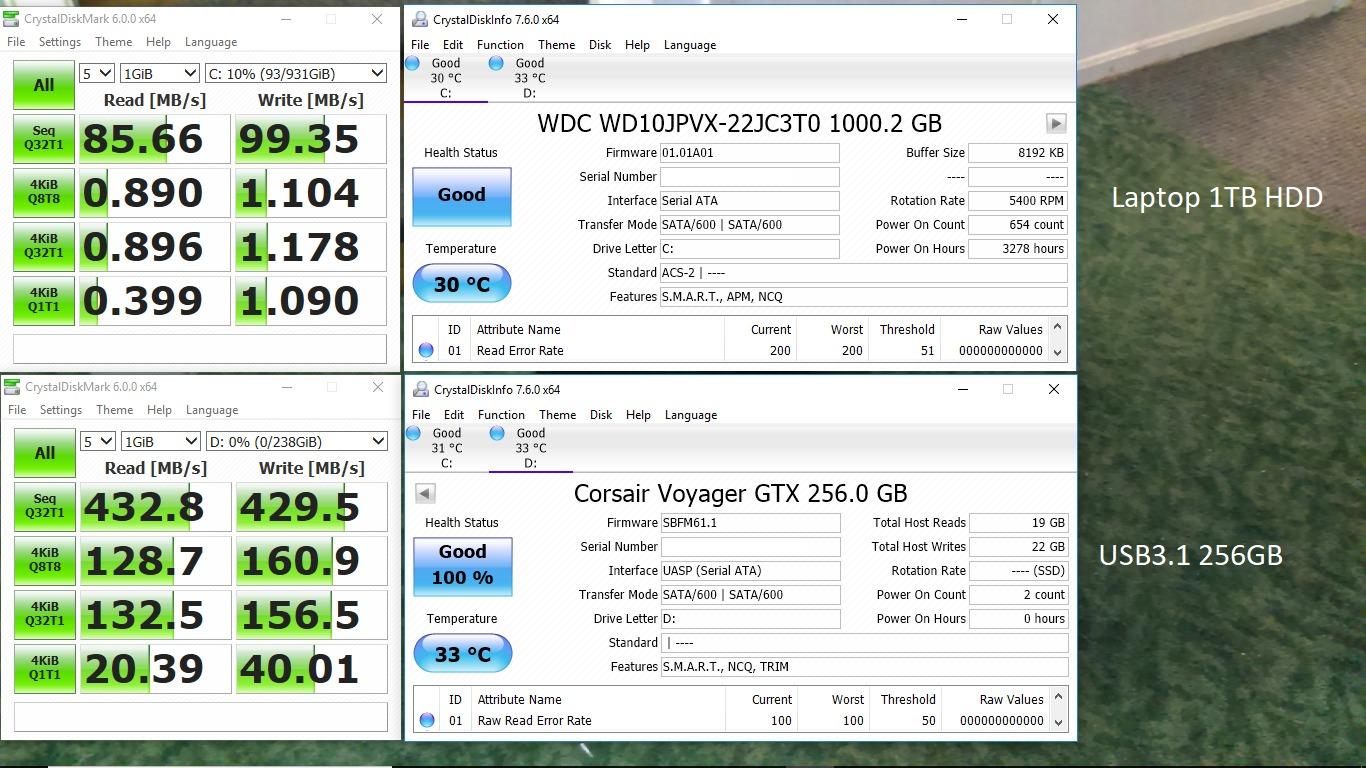The height and width of the screenshot is (768, 1366).
Task: Click Attribute Name column header in WDC list
Action: point(518,330)
